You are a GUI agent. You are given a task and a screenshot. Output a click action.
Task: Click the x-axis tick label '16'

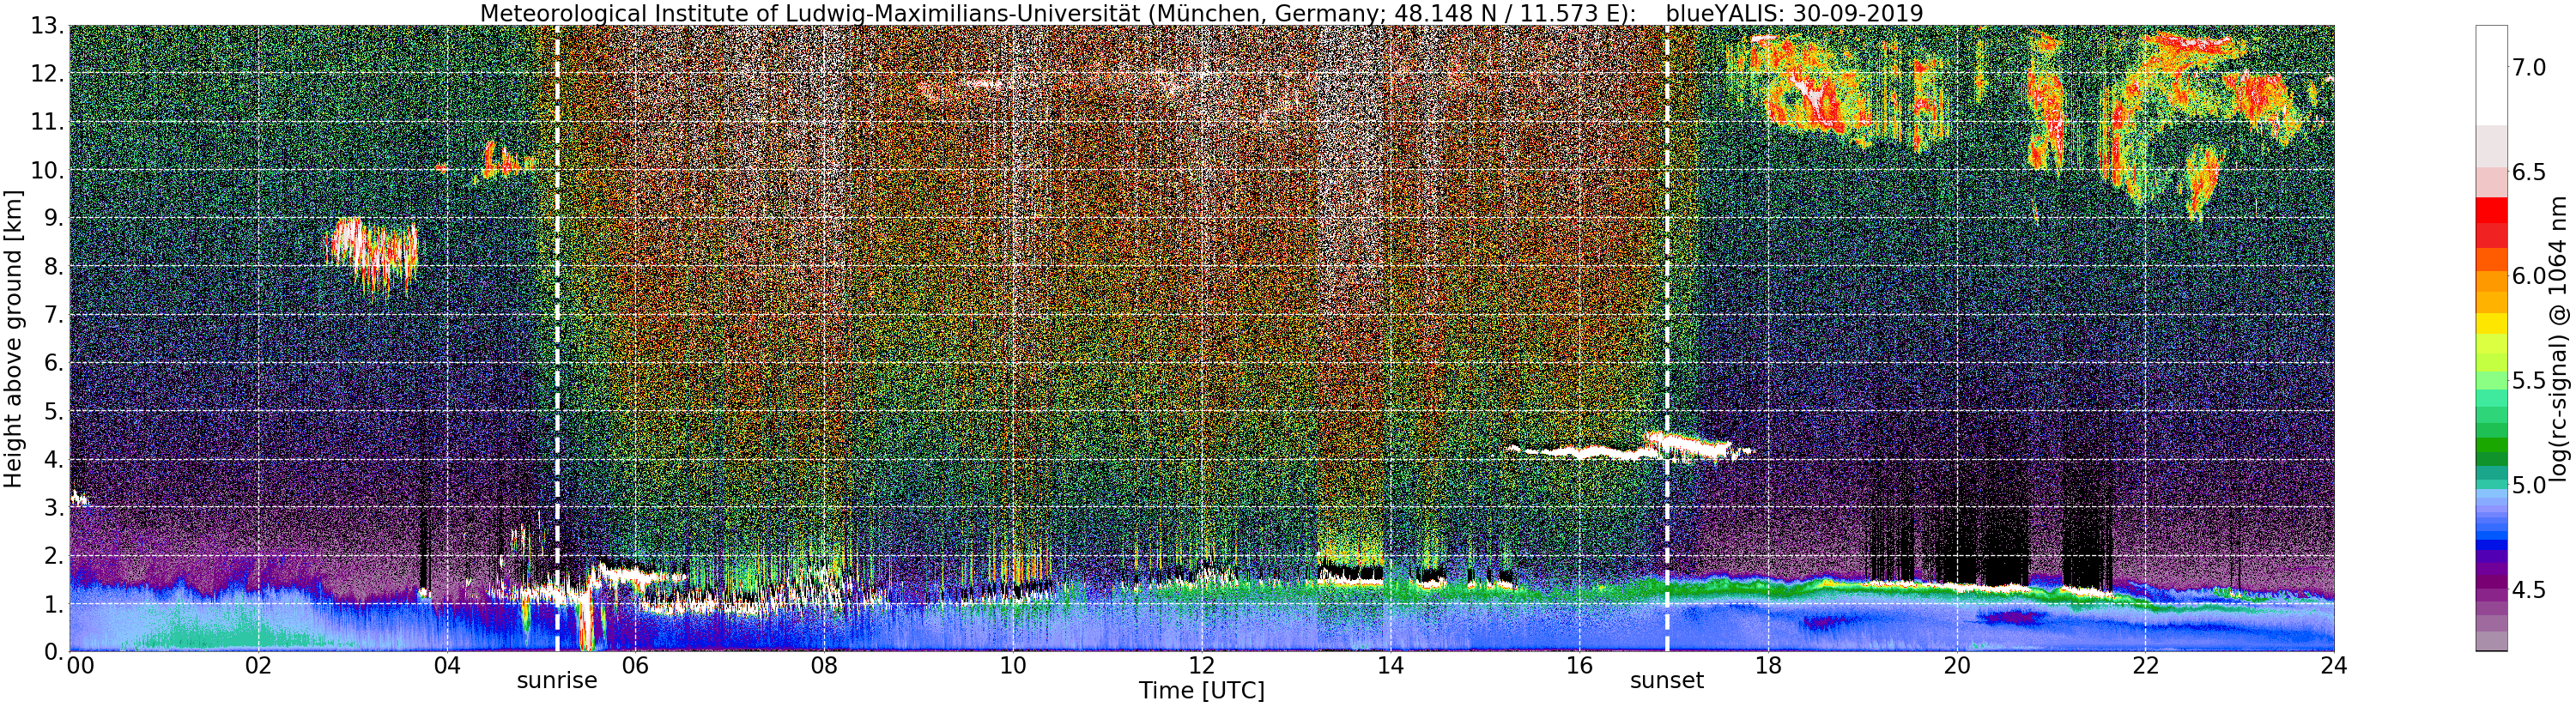point(1579,666)
